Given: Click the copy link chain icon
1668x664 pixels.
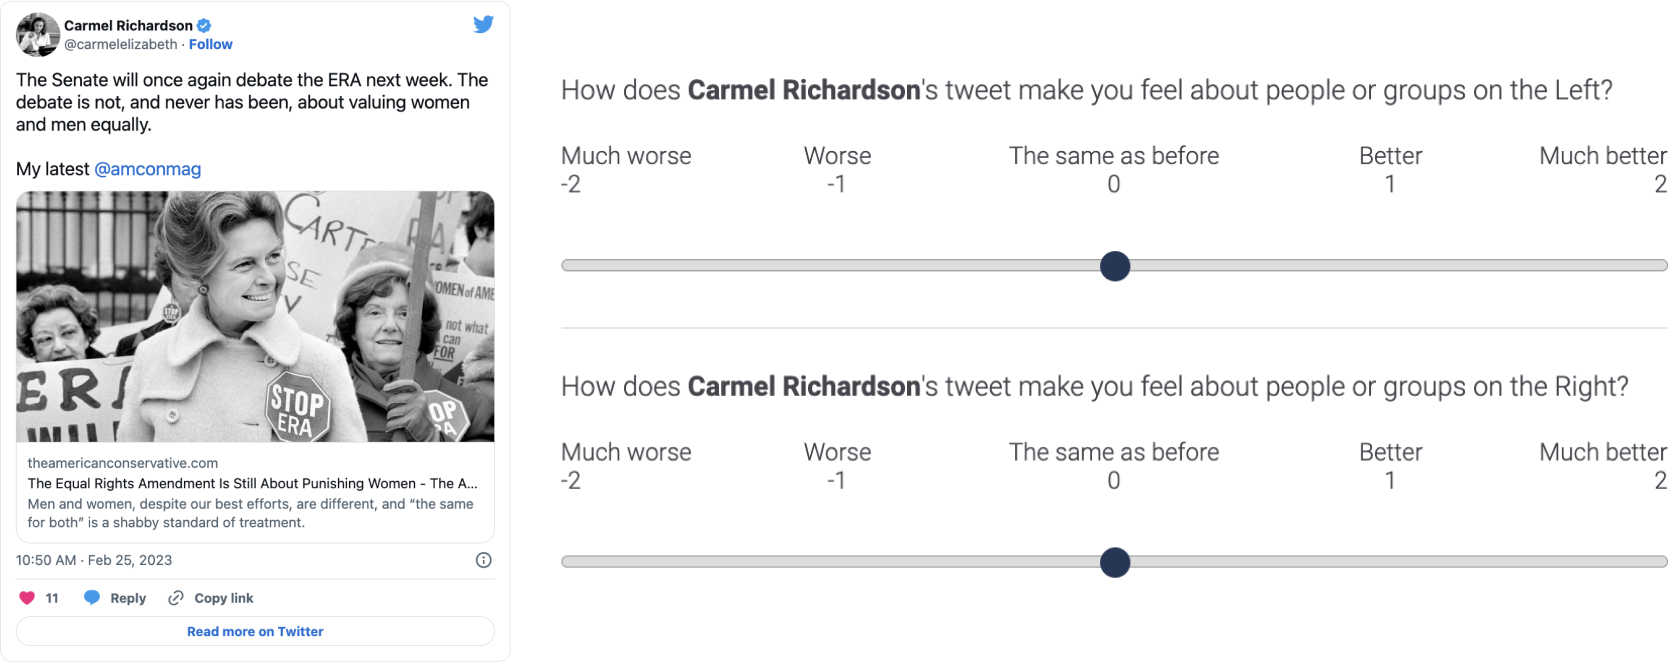Looking at the screenshot, I should point(176,598).
